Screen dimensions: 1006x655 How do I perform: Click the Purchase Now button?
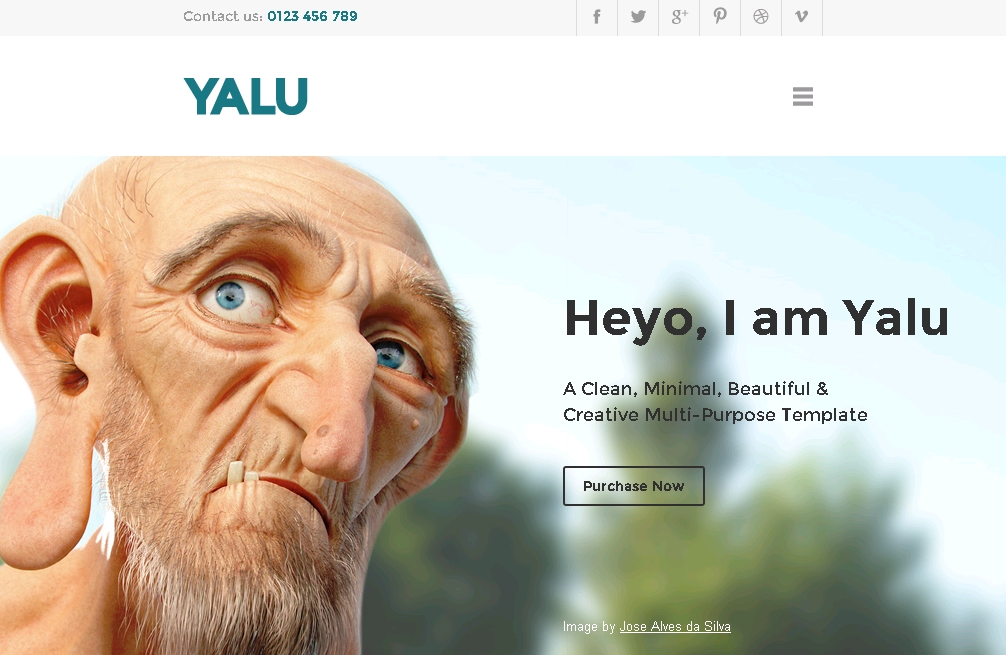pyautogui.click(x=633, y=486)
